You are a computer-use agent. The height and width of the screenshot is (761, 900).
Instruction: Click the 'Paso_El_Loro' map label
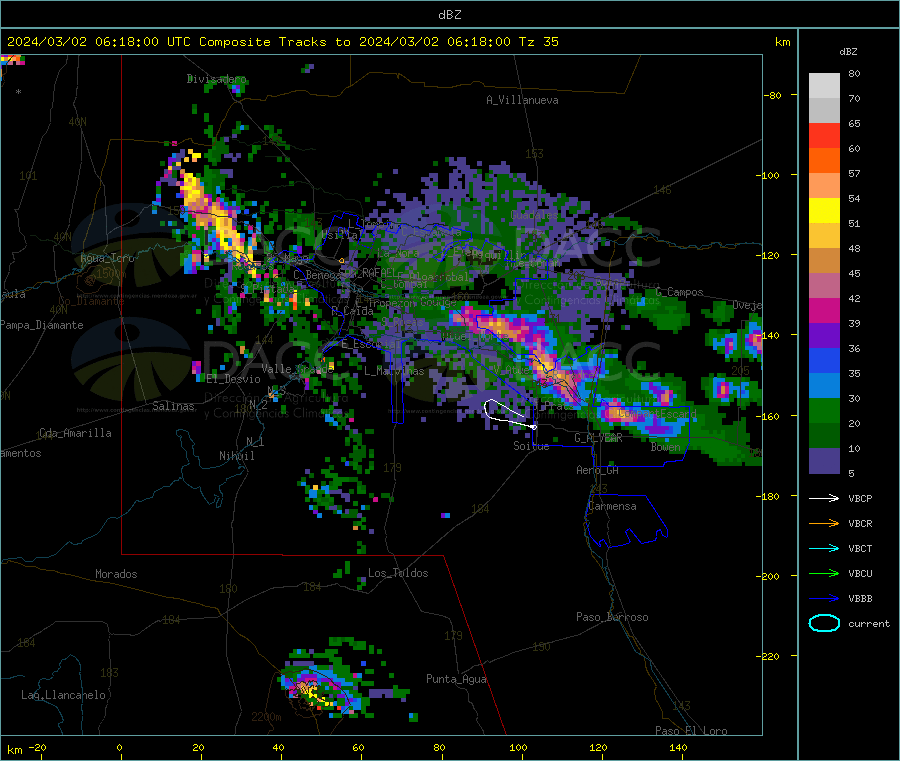coord(691,731)
